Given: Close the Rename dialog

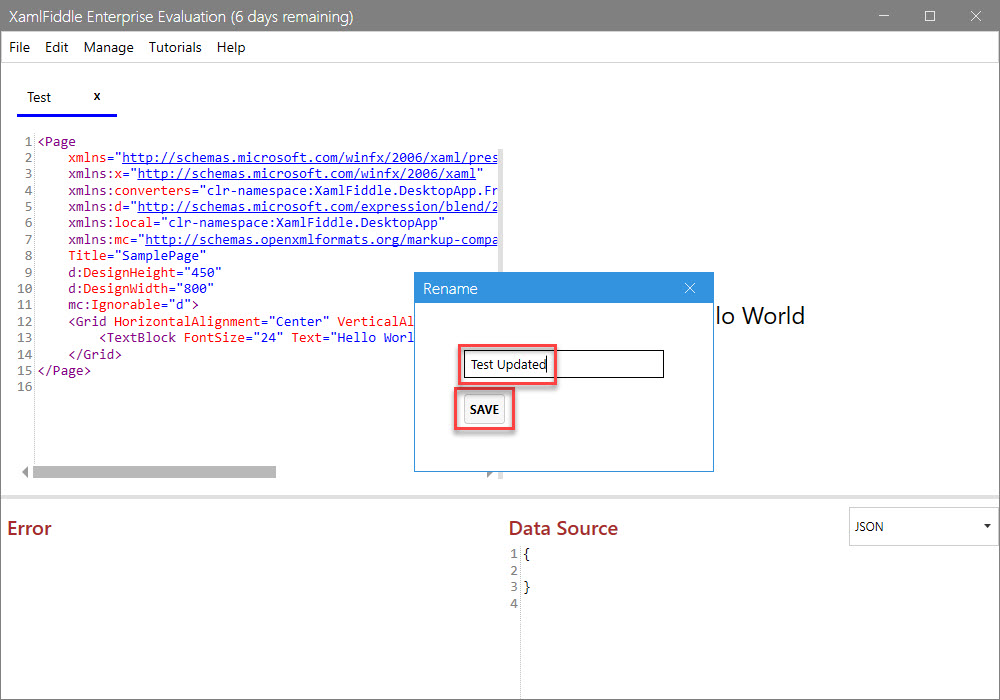Looking at the screenshot, I should pos(689,288).
